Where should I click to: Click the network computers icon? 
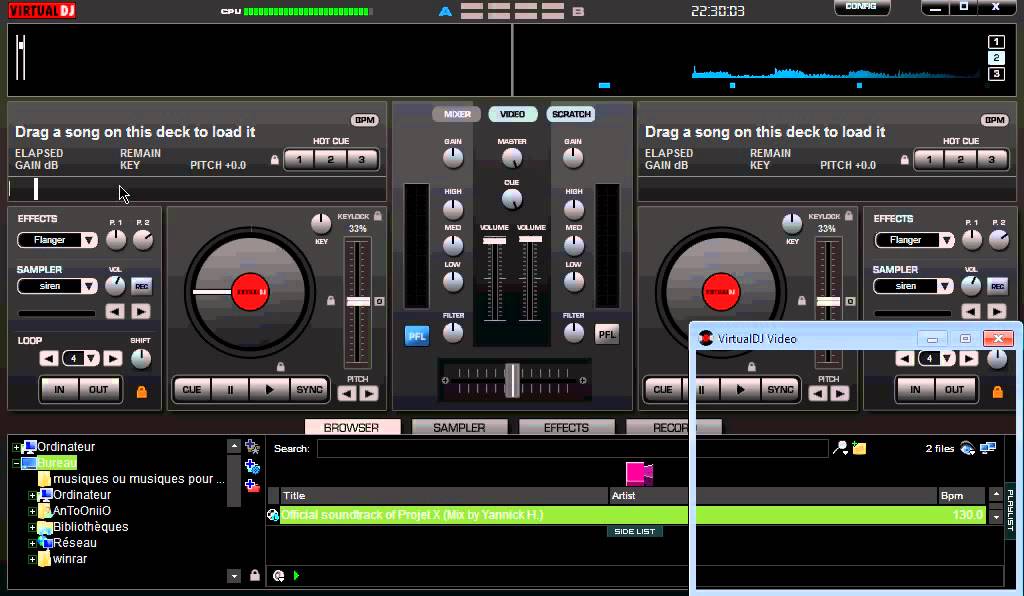point(988,448)
